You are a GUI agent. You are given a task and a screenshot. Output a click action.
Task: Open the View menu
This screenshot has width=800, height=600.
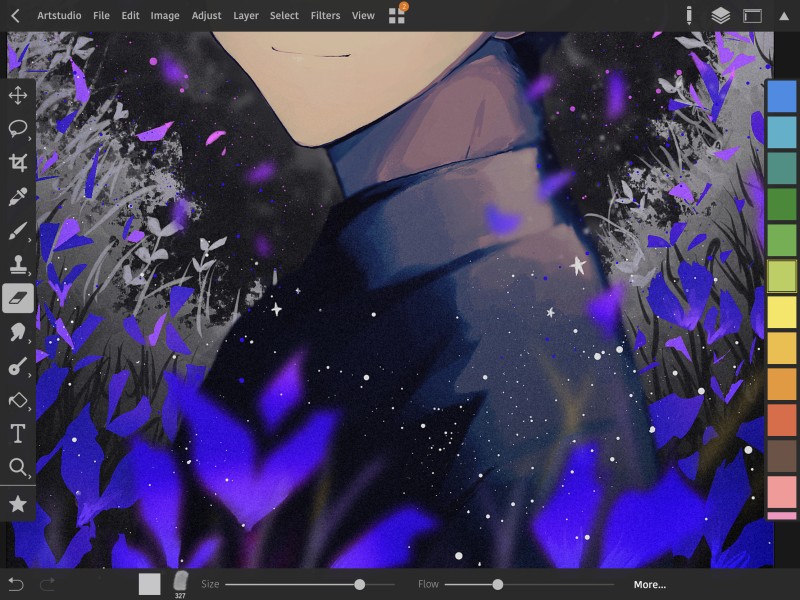coord(363,16)
